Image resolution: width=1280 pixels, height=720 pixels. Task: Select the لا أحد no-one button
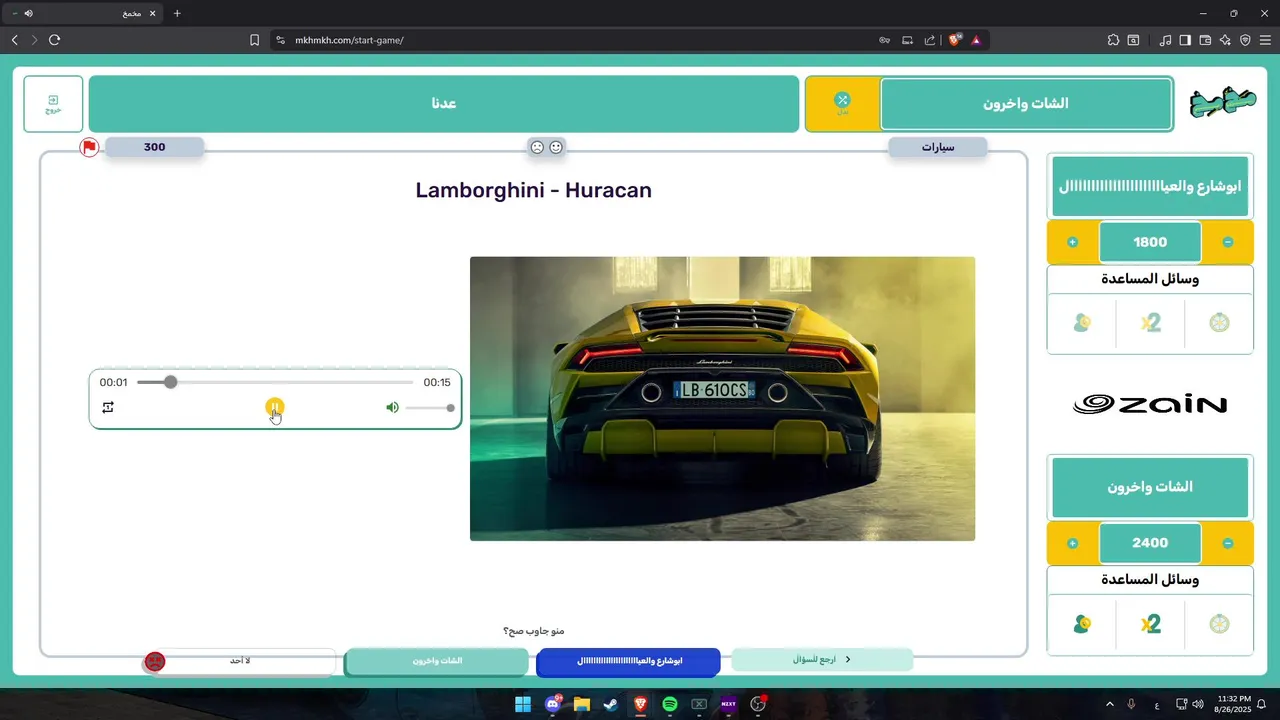coord(240,661)
